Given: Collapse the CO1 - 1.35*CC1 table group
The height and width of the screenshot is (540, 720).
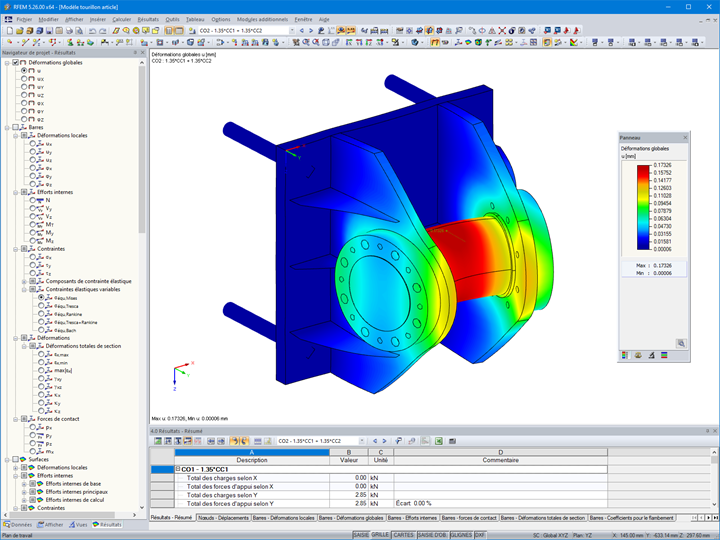Looking at the screenshot, I should point(178,469).
